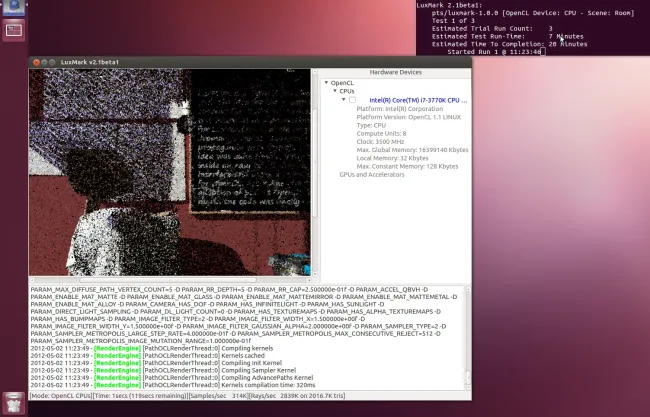Select the Platform Version OpenCL 1.1 row
This screenshot has width=650, height=417.
tap(398, 117)
